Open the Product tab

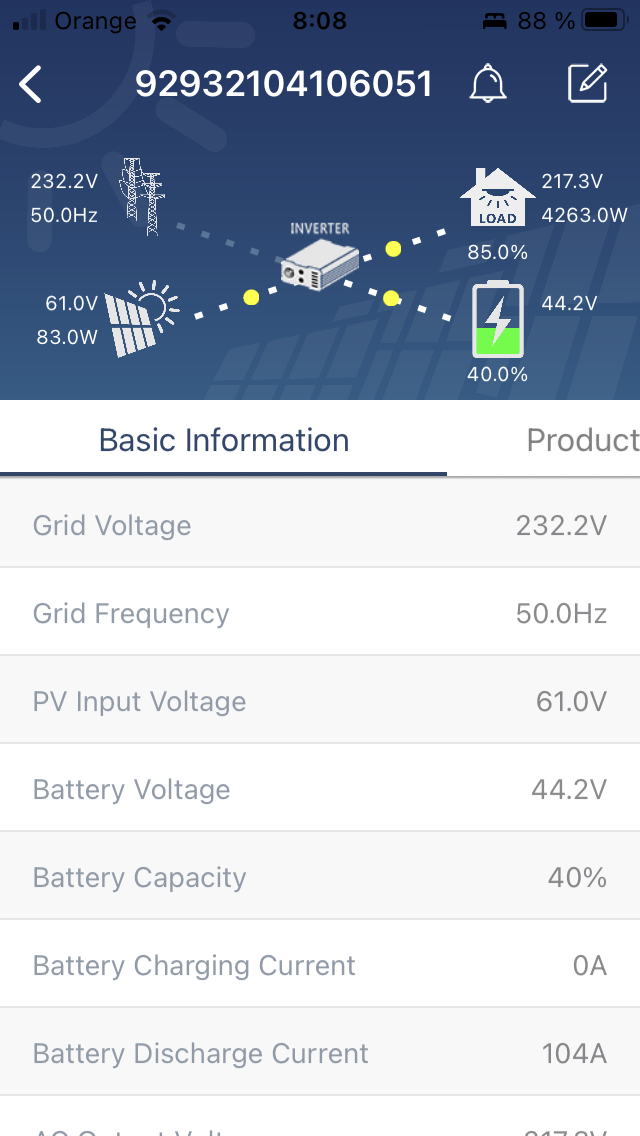pos(582,440)
